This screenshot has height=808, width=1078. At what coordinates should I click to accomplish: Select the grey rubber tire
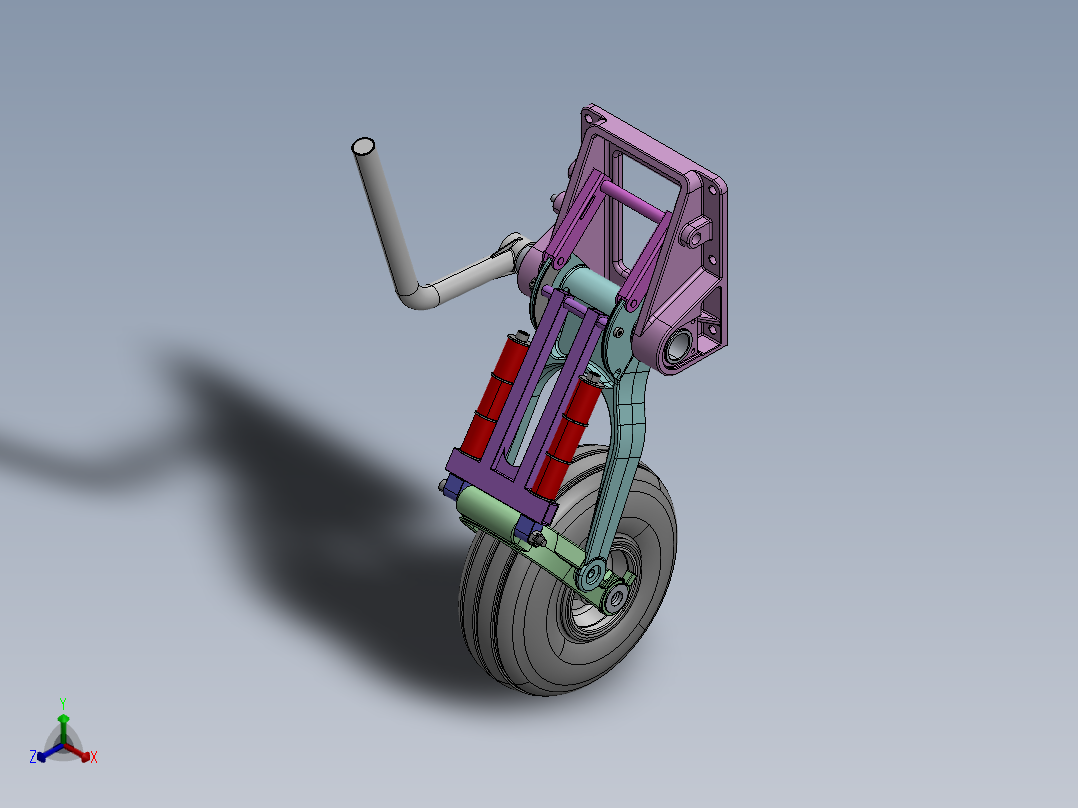(529, 619)
